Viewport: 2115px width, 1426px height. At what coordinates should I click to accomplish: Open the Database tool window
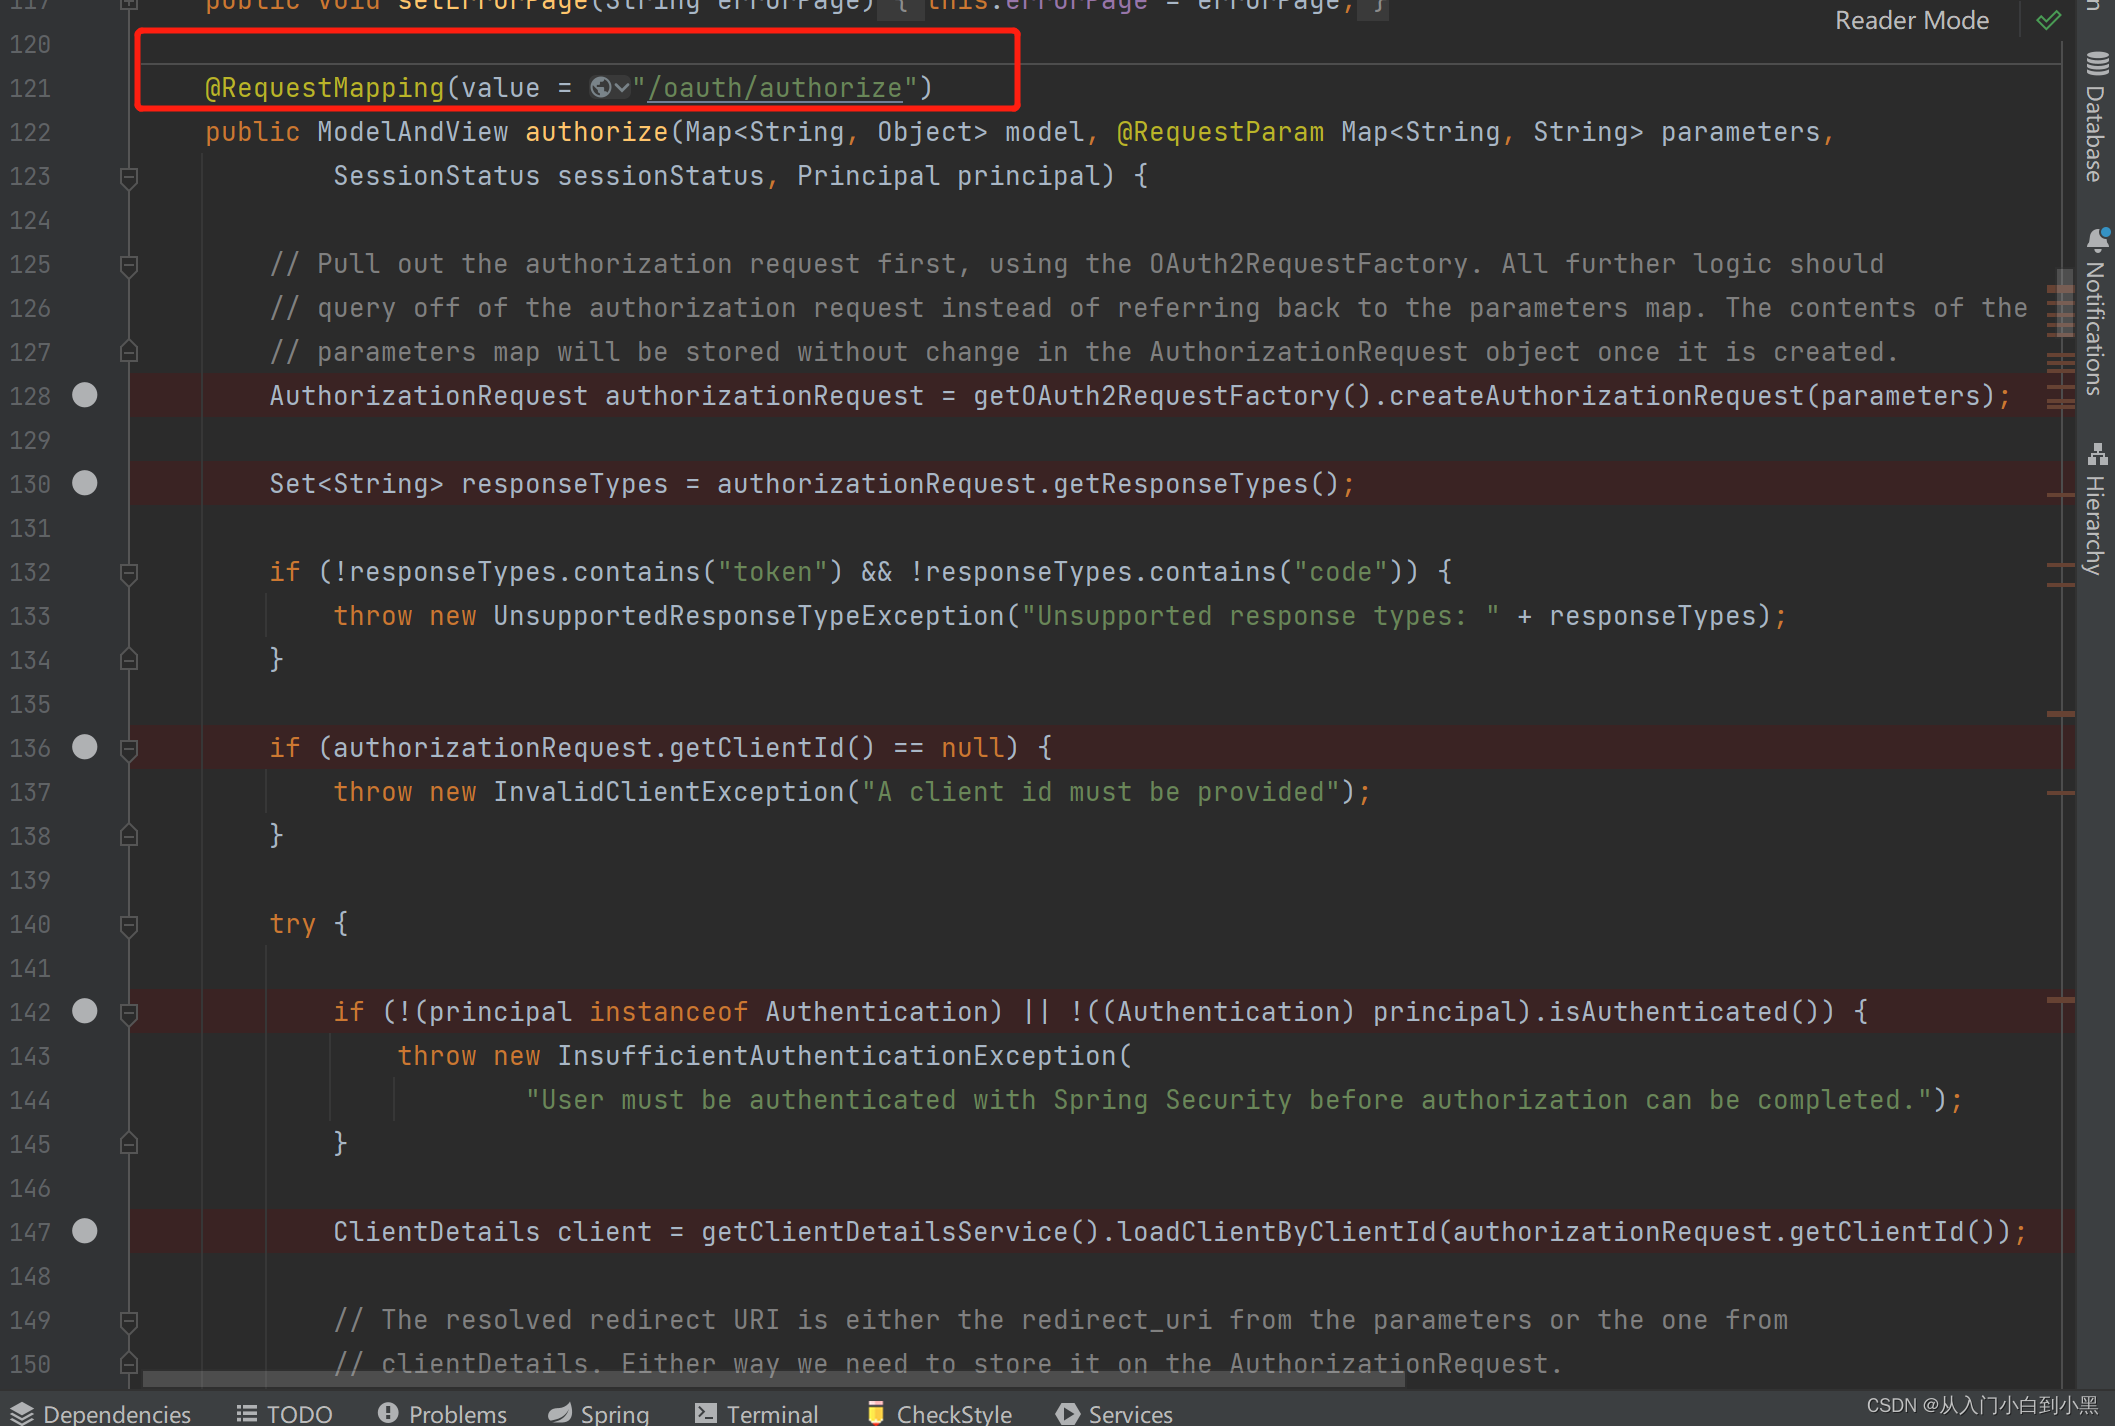[2096, 116]
